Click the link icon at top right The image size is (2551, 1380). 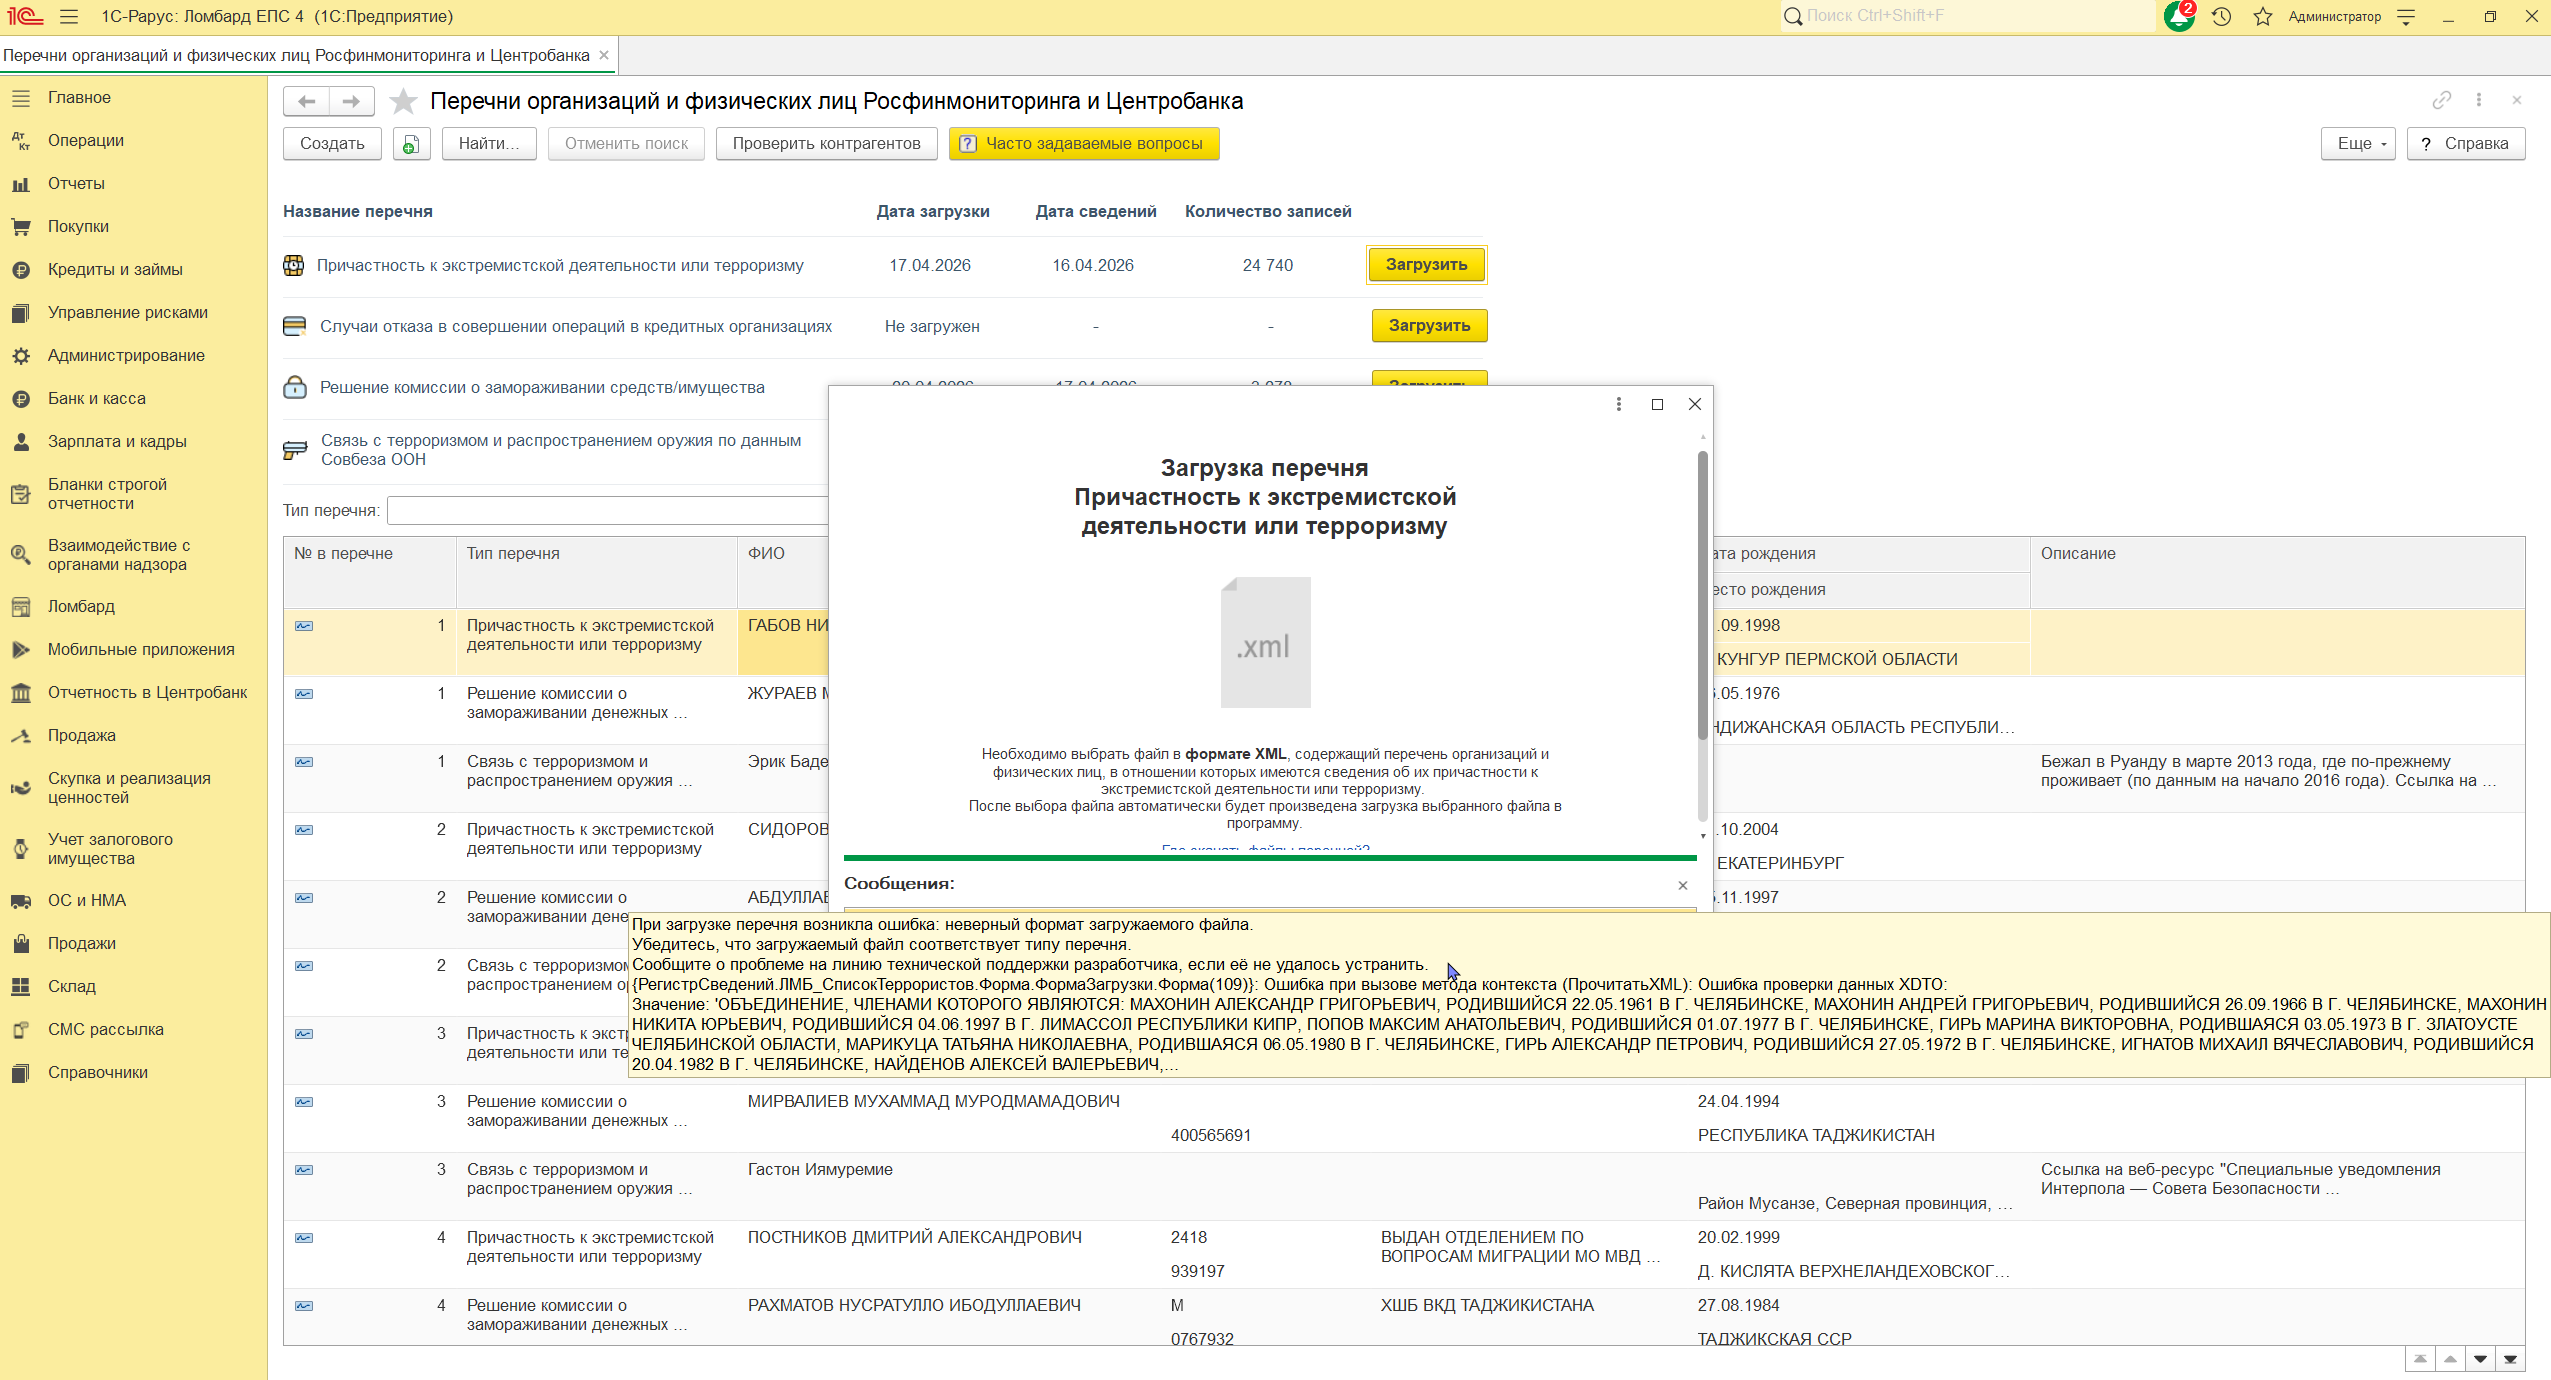point(2442,100)
